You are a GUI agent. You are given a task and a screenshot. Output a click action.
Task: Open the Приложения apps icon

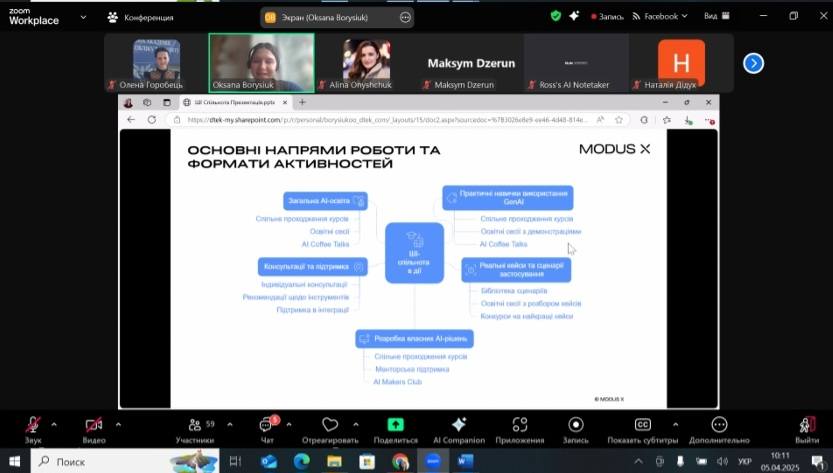519,425
